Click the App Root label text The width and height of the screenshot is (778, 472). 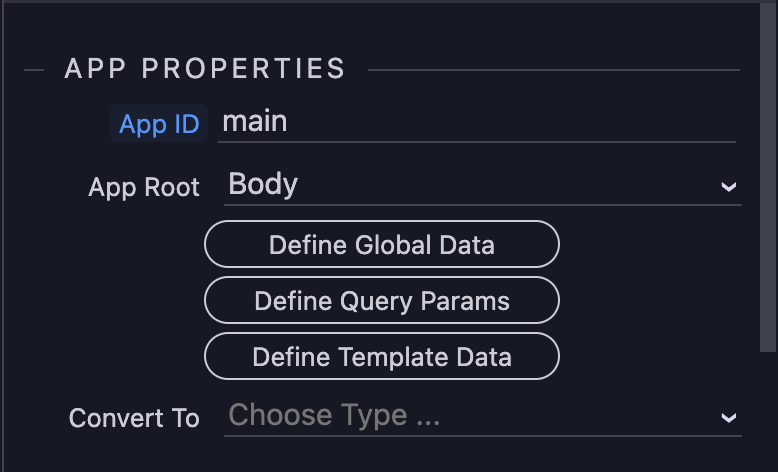pyautogui.click(x=144, y=187)
